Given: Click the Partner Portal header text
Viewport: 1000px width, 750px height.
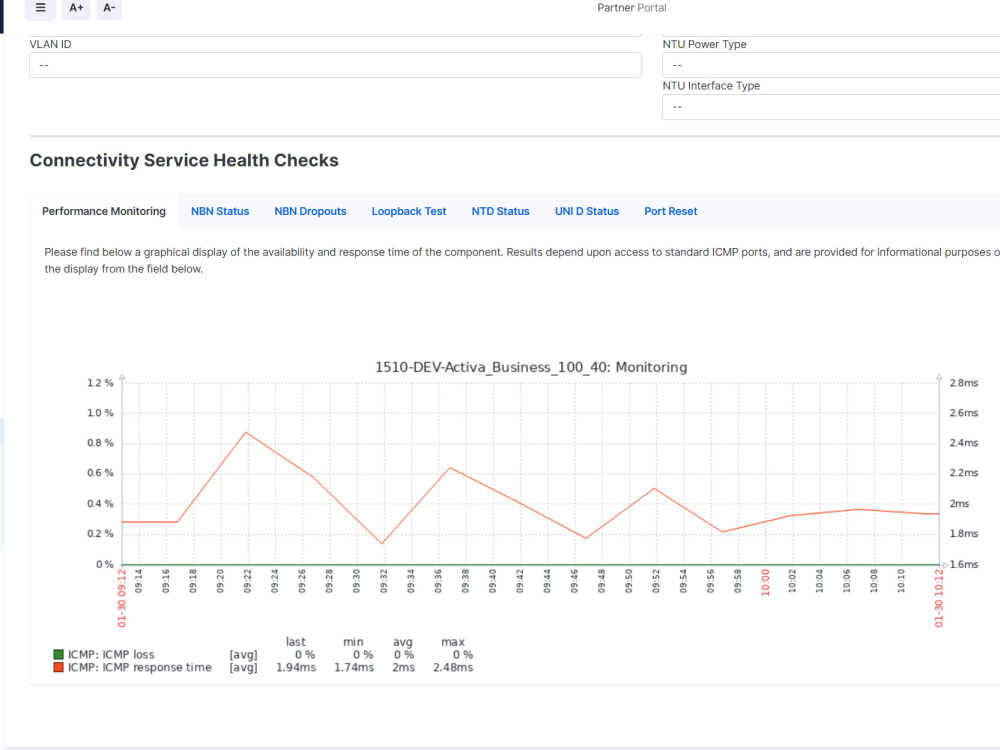Looking at the screenshot, I should pyautogui.click(x=632, y=8).
